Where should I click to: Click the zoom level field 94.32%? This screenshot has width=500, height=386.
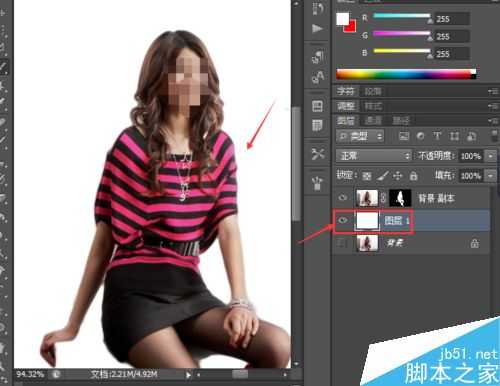point(30,374)
